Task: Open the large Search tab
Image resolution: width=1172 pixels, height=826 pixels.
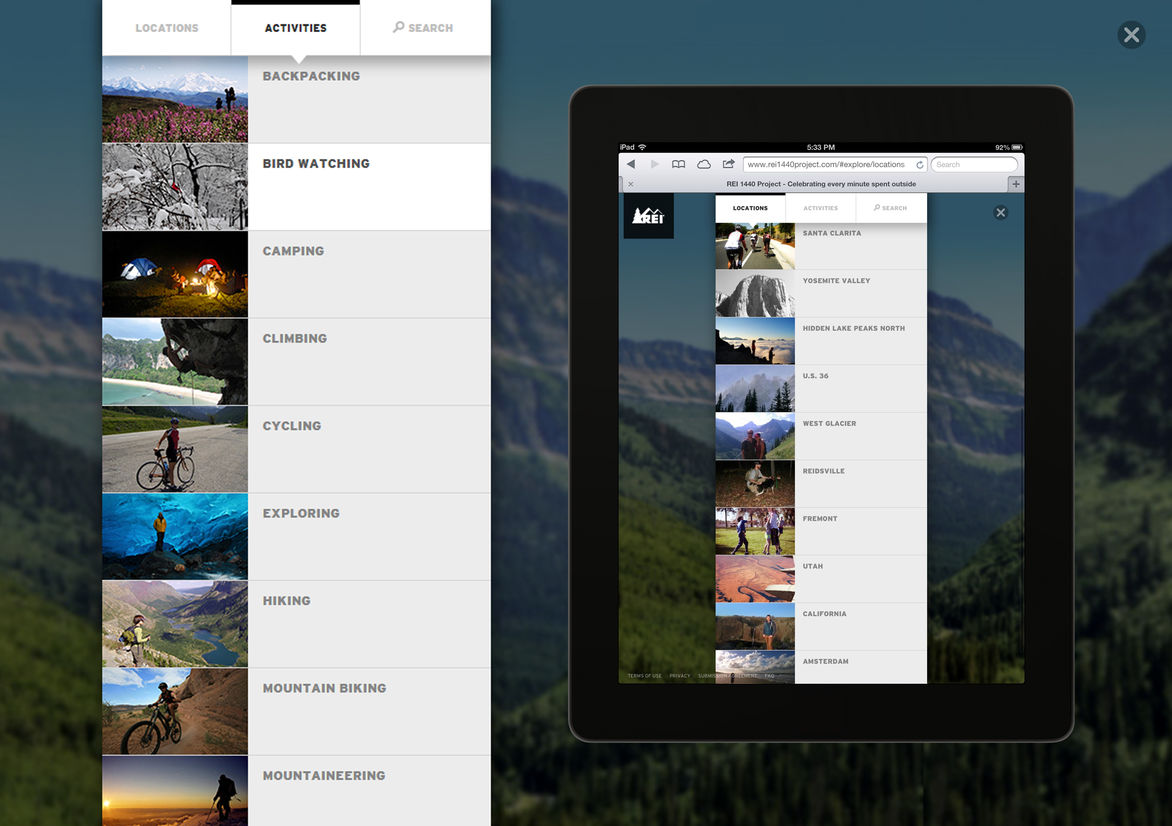Action: coord(424,28)
